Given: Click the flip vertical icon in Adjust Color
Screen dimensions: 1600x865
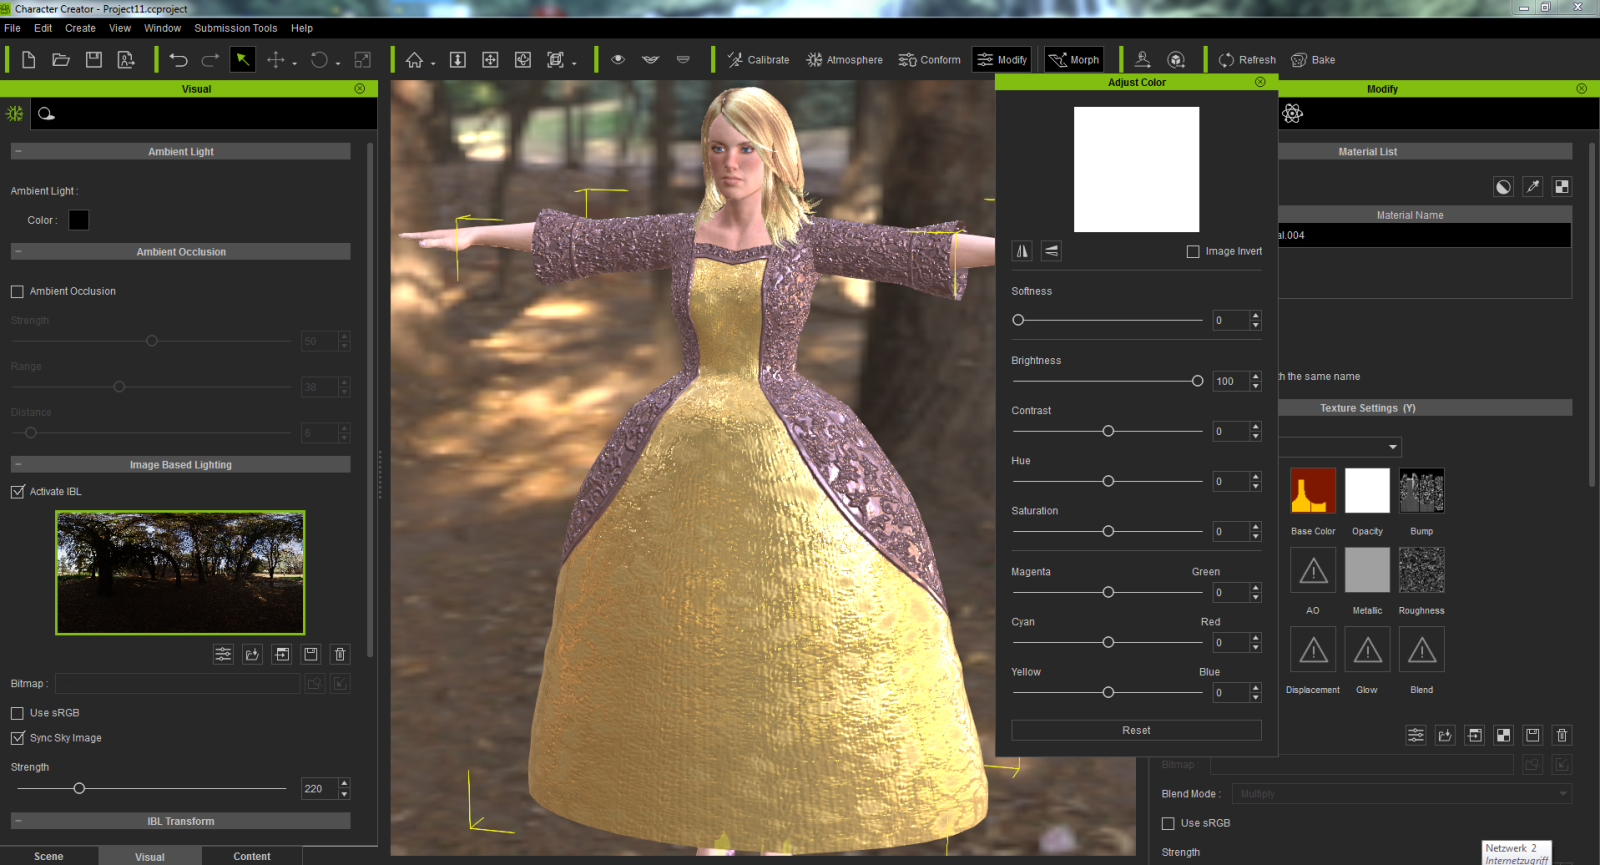Looking at the screenshot, I should click(1051, 251).
